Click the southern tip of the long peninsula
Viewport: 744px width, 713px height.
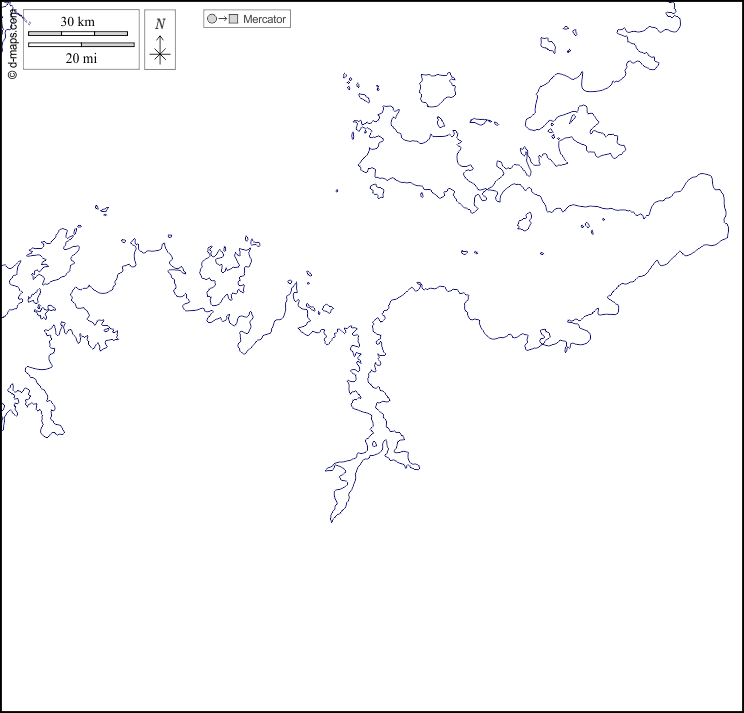coord(333,518)
